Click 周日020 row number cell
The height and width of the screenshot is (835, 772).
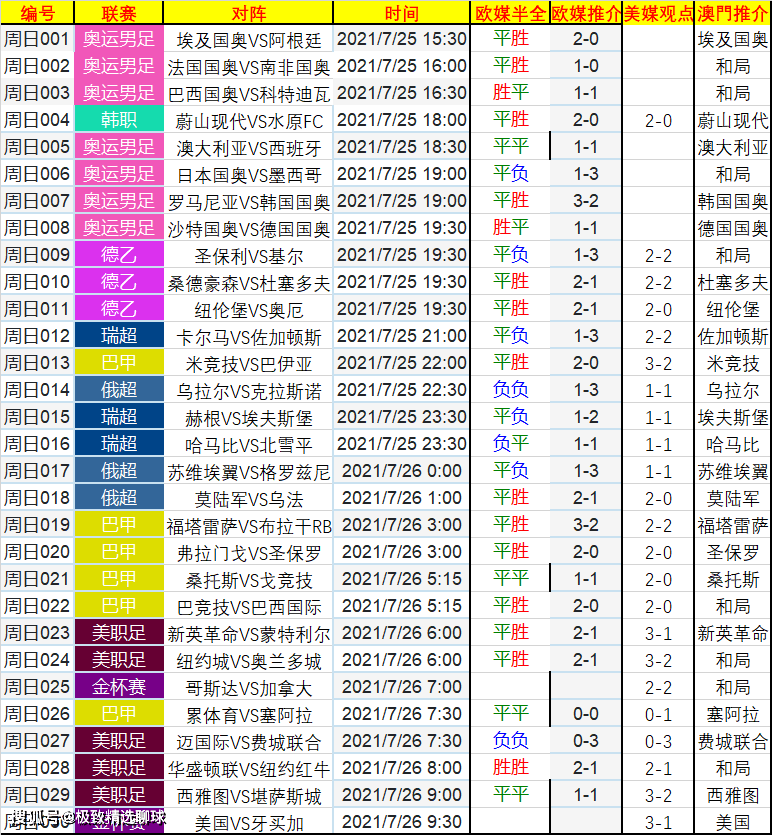37,552
